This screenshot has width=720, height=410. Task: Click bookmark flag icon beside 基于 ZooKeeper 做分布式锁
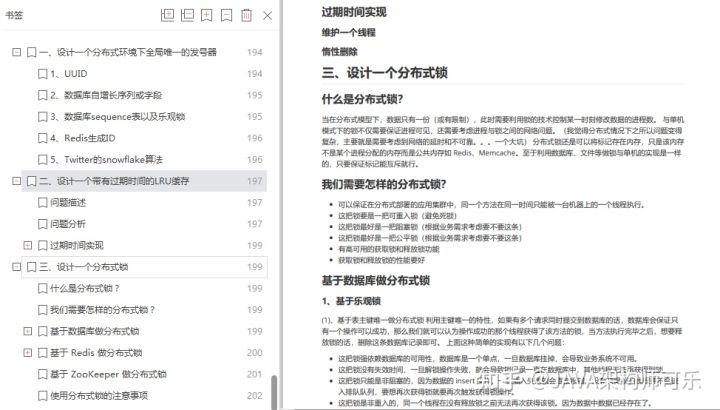pos(42,374)
